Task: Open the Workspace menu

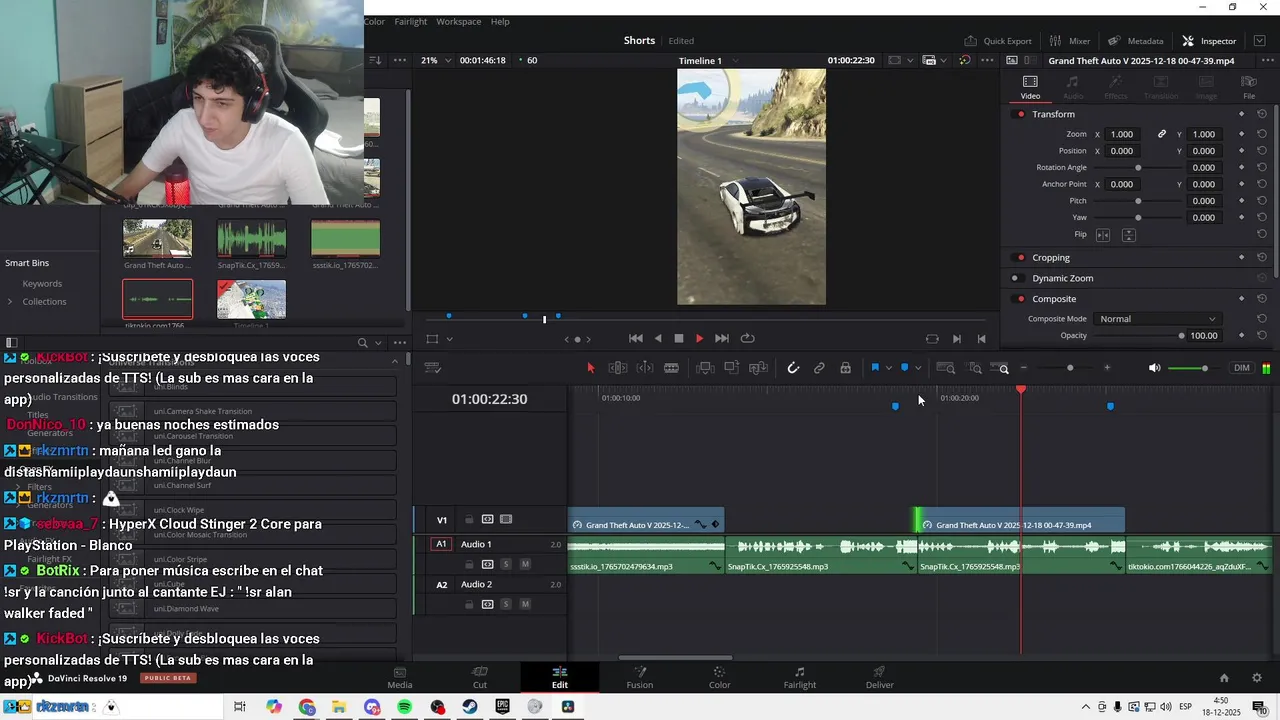Action: (458, 21)
